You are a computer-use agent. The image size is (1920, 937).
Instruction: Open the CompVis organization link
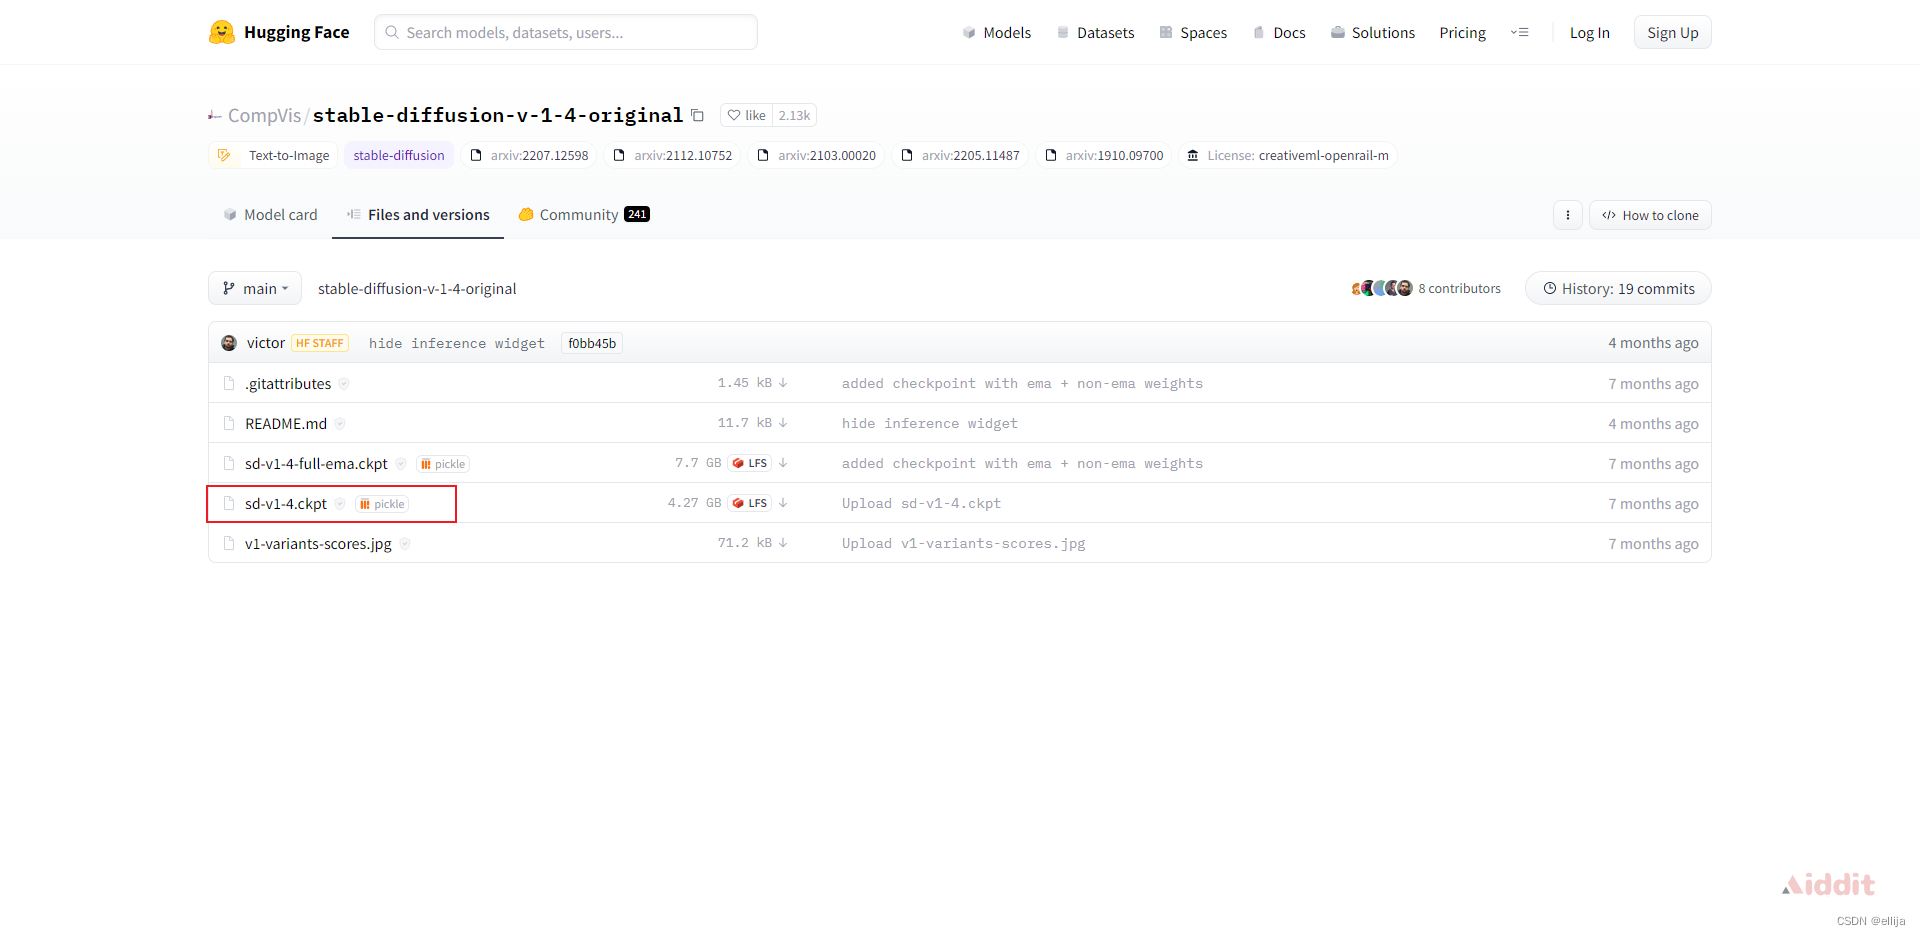[264, 115]
